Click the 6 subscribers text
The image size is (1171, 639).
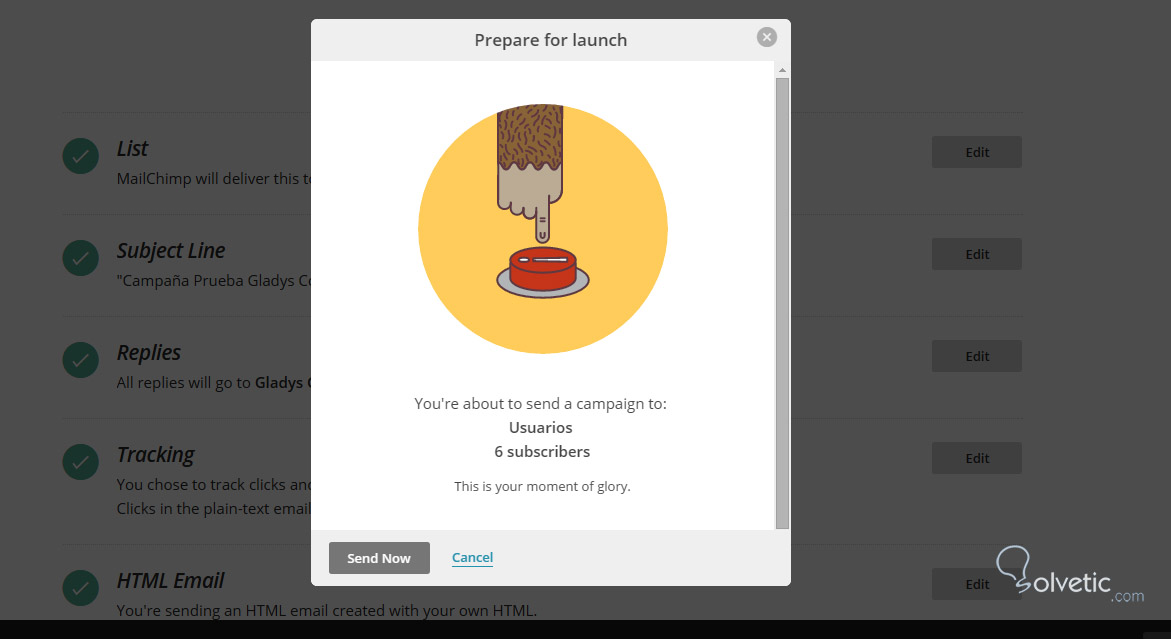click(542, 452)
